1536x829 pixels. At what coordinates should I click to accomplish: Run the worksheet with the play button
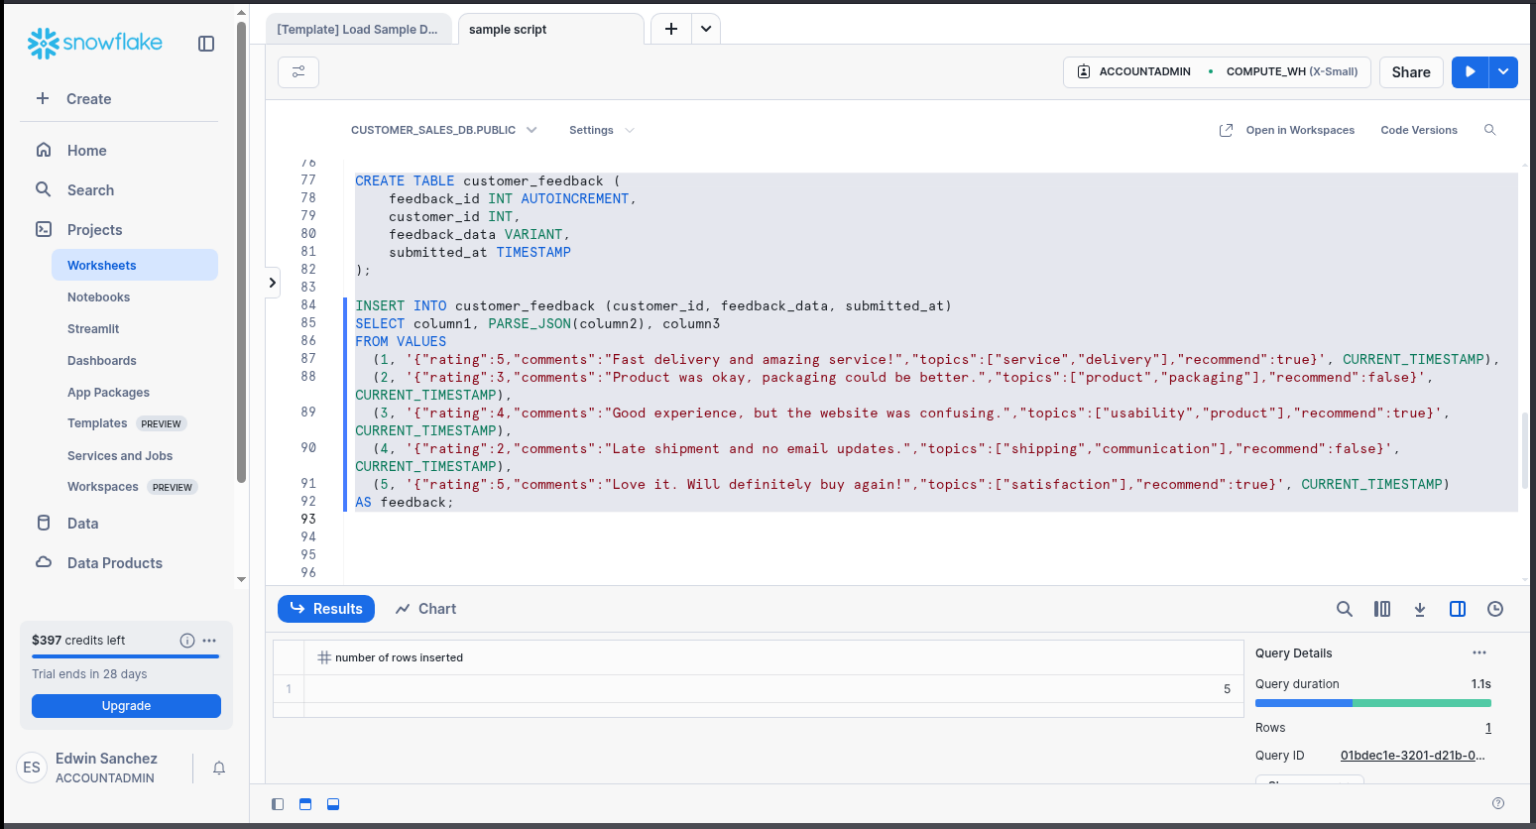(1470, 72)
